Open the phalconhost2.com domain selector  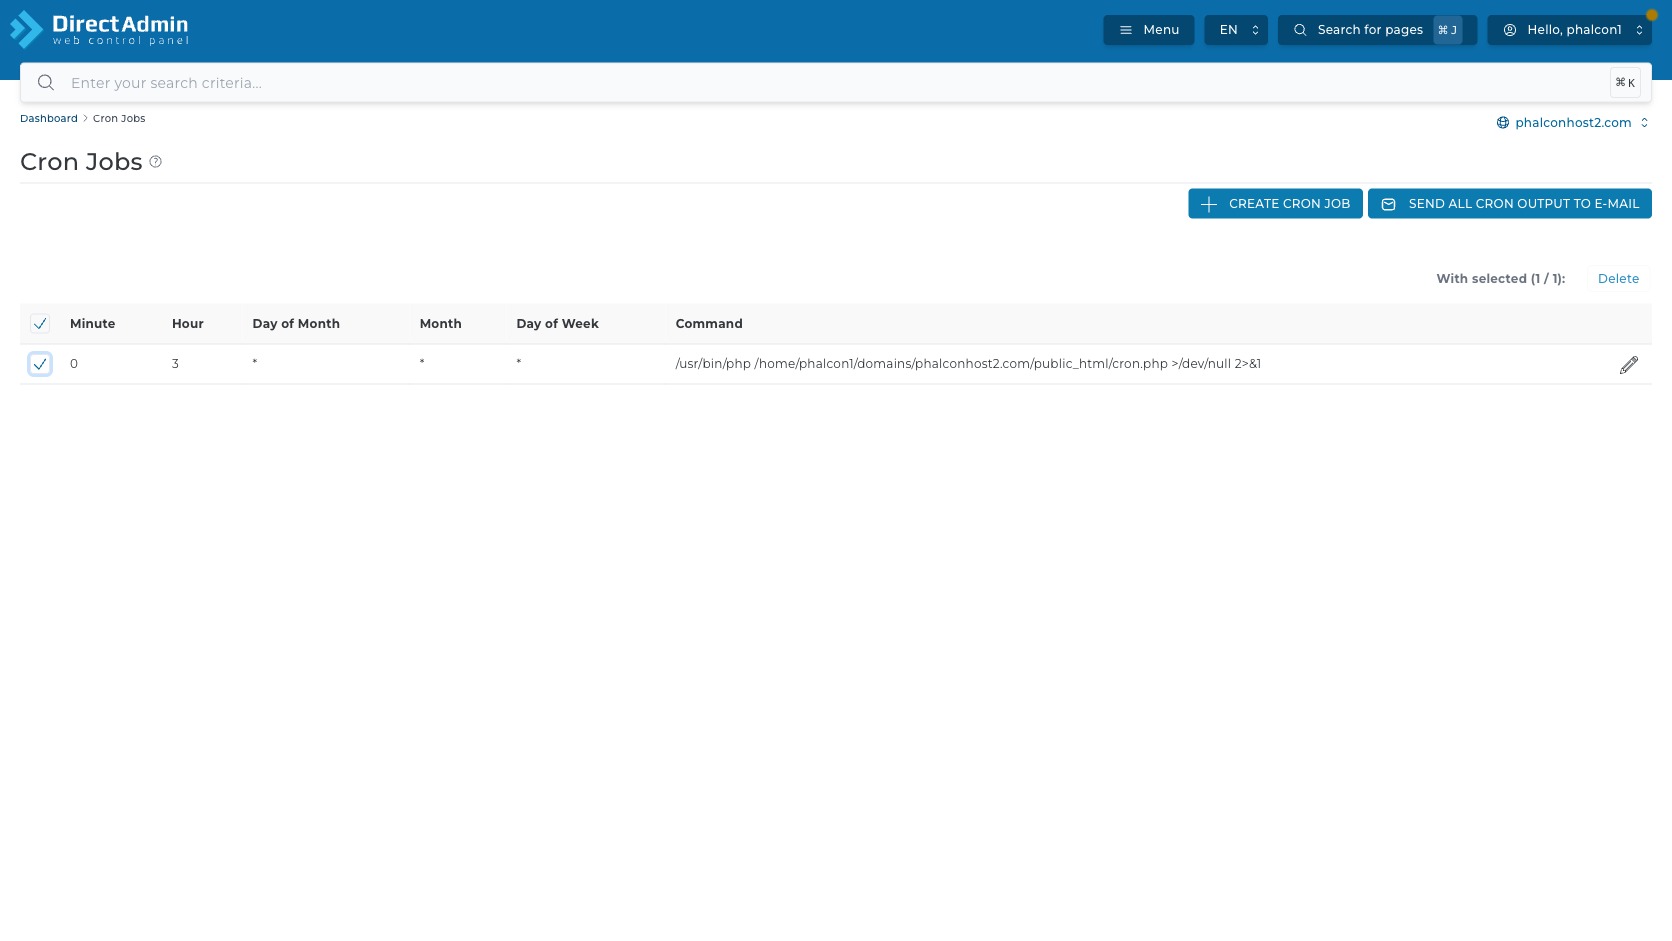coord(1573,123)
